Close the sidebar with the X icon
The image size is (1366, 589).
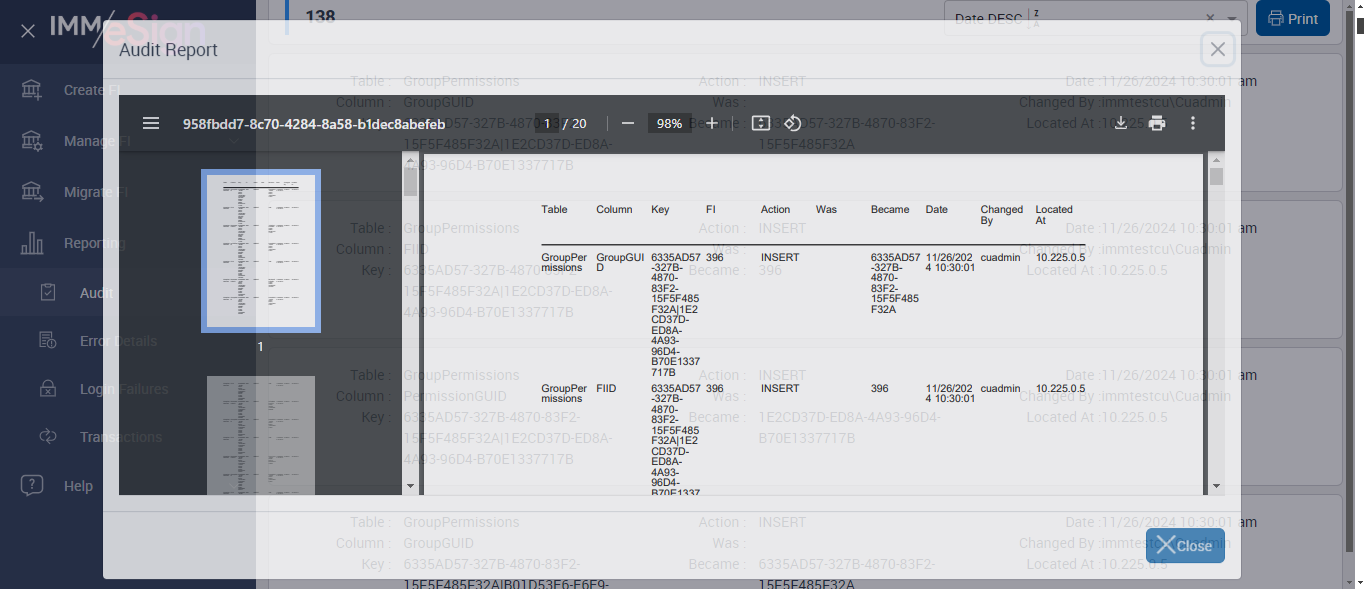(28, 31)
